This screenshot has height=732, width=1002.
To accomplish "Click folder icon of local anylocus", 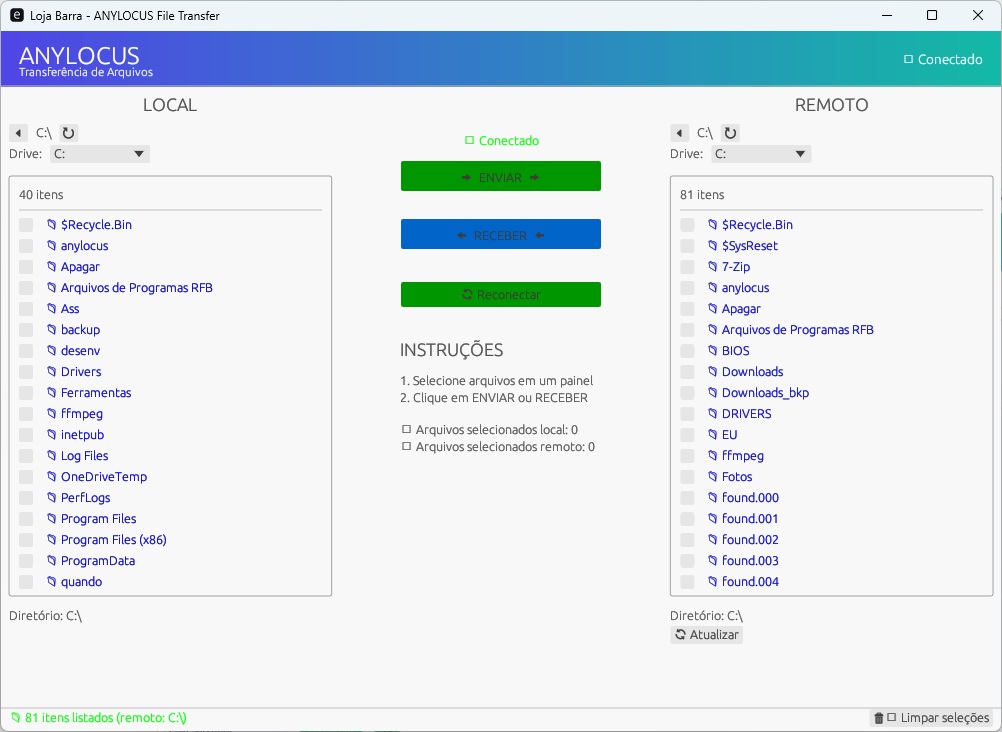I will [52, 245].
